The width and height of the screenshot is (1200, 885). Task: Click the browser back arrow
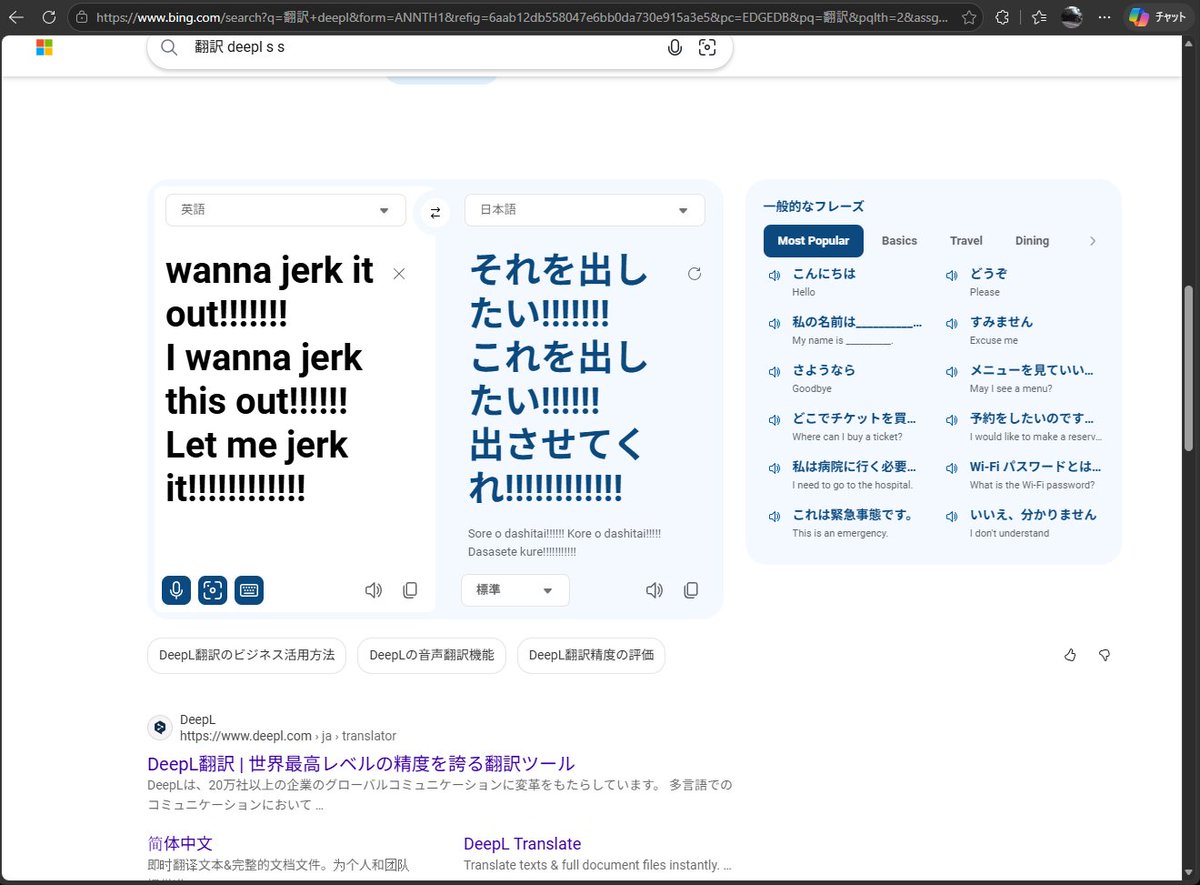tap(16, 17)
